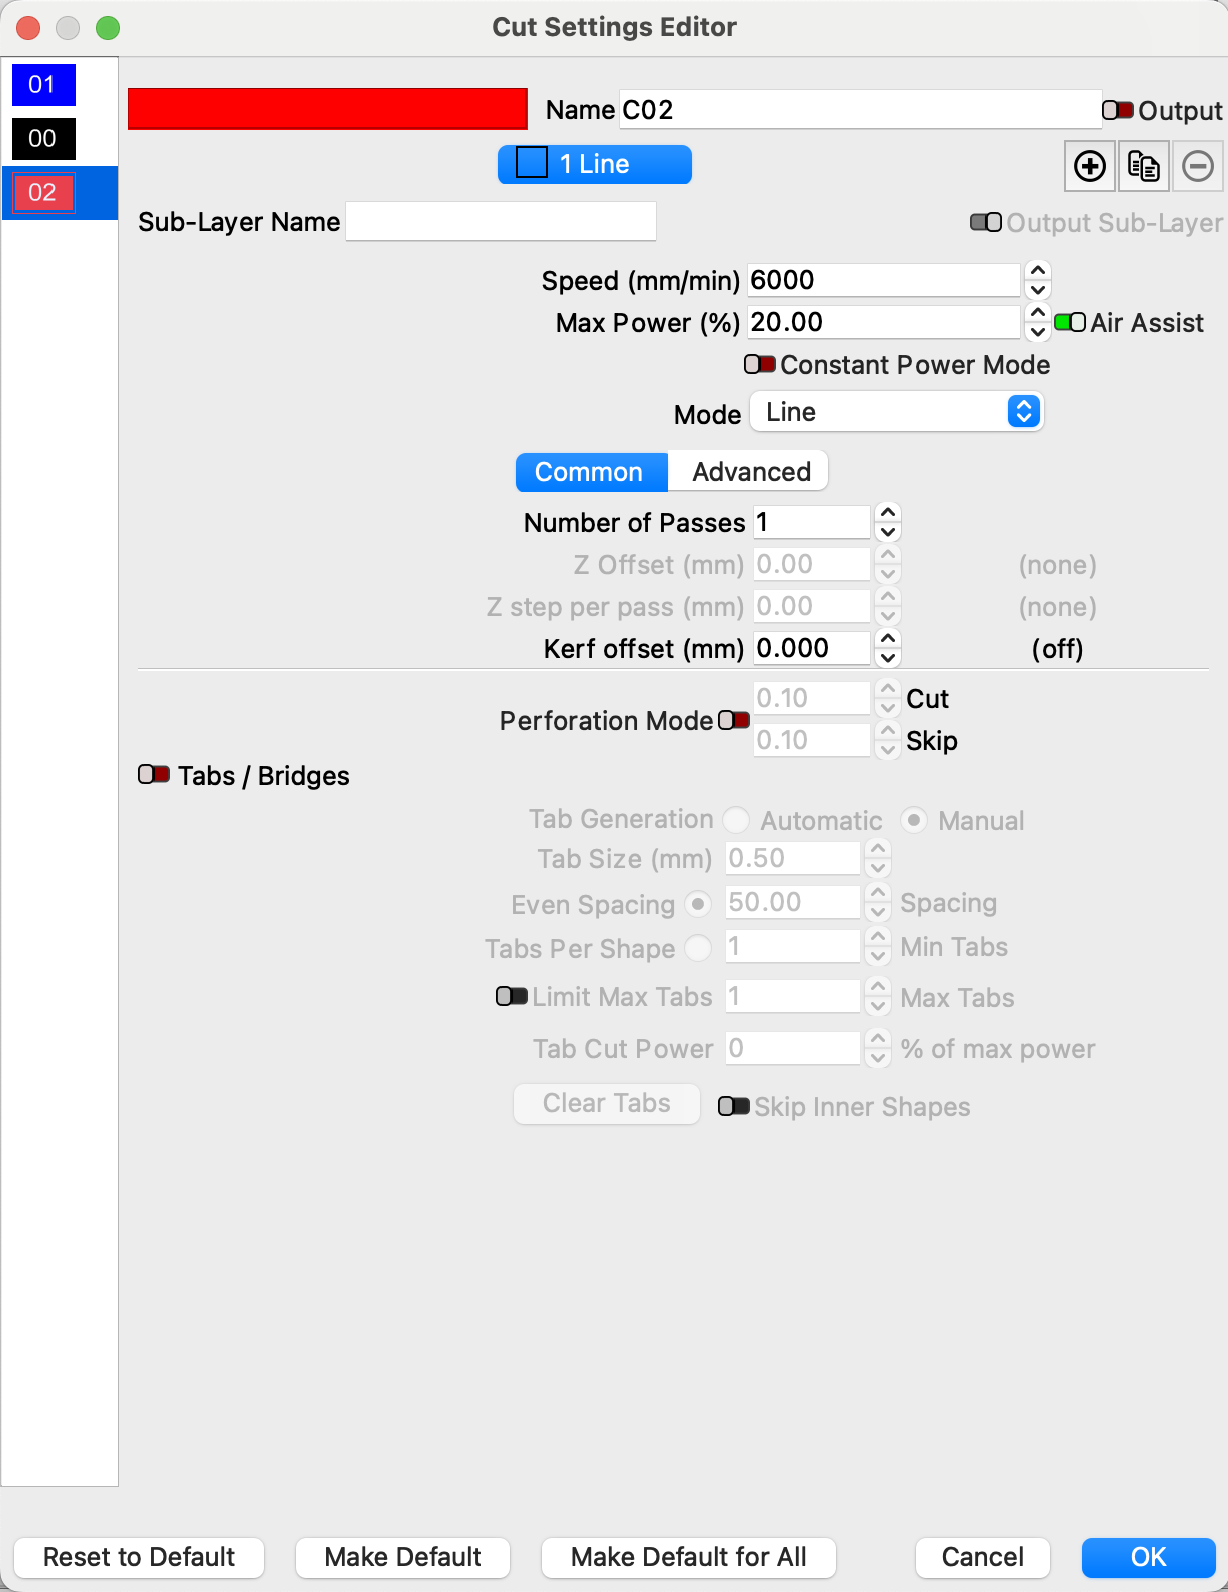The width and height of the screenshot is (1228, 1592).
Task: Click Make Default button
Action: coord(403,1557)
